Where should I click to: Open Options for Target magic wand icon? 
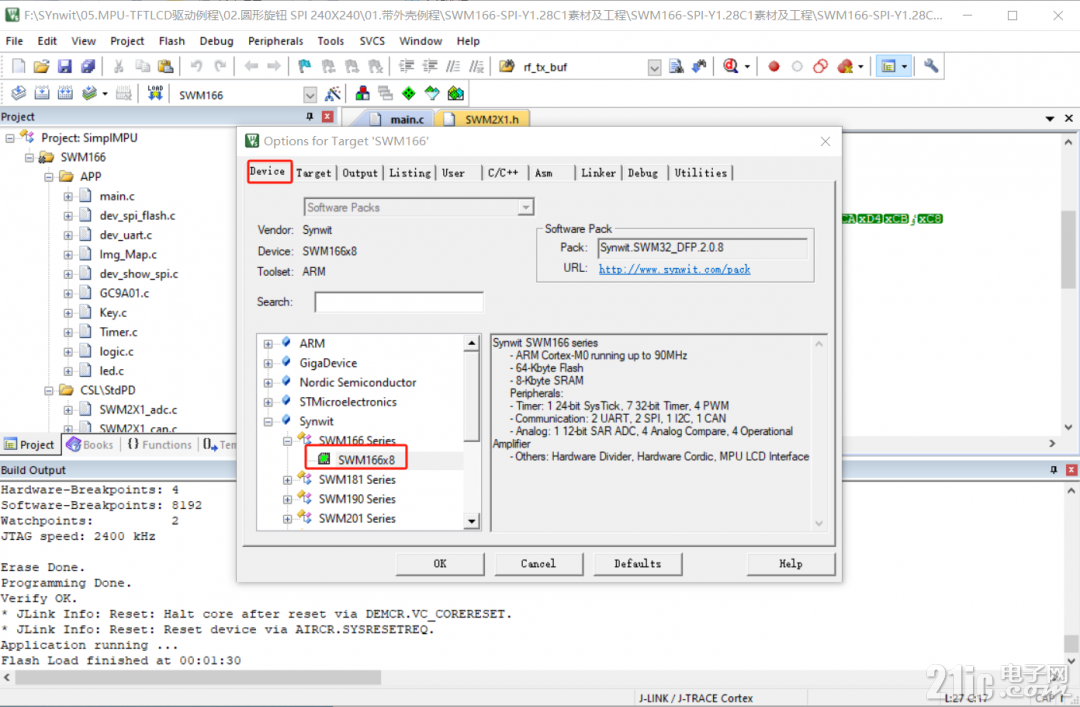pyautogui.click(x=333, y=93)
